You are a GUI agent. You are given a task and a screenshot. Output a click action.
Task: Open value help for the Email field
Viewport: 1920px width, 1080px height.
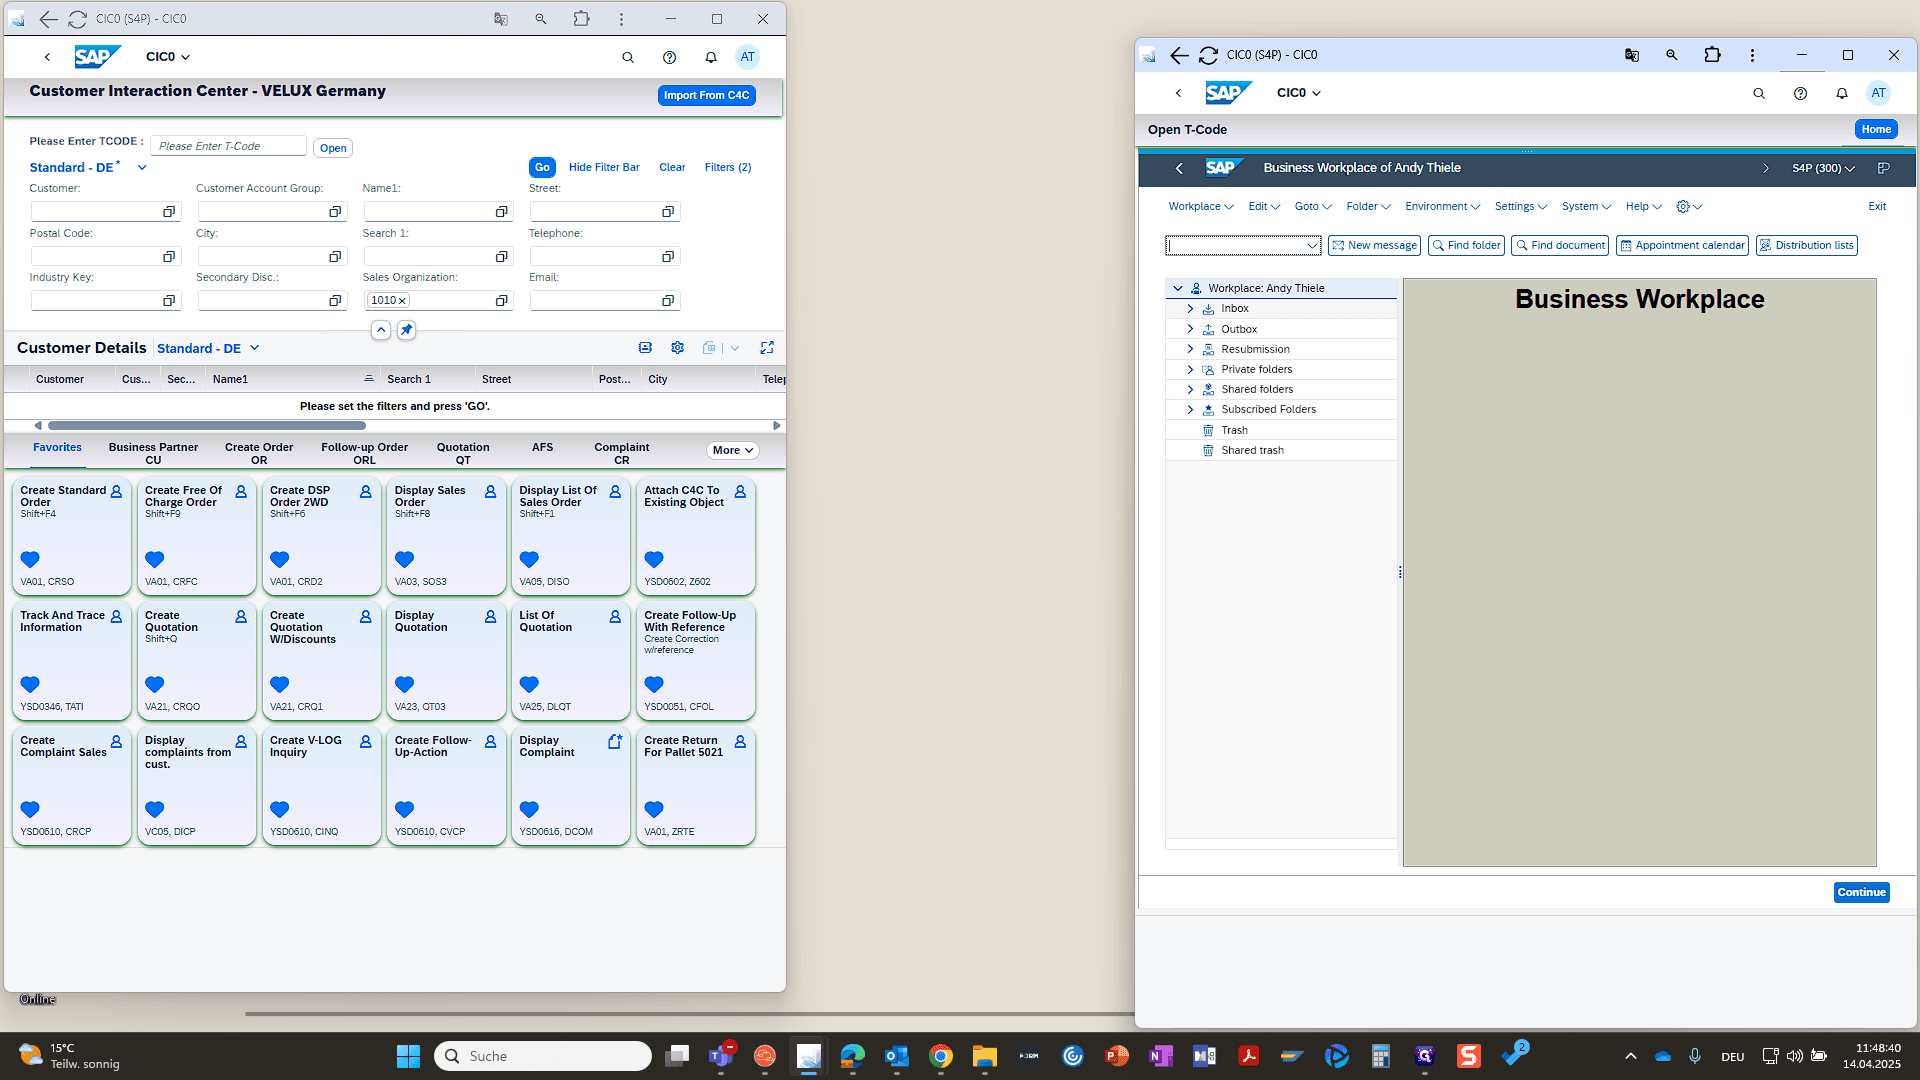[x=668, y=301]
